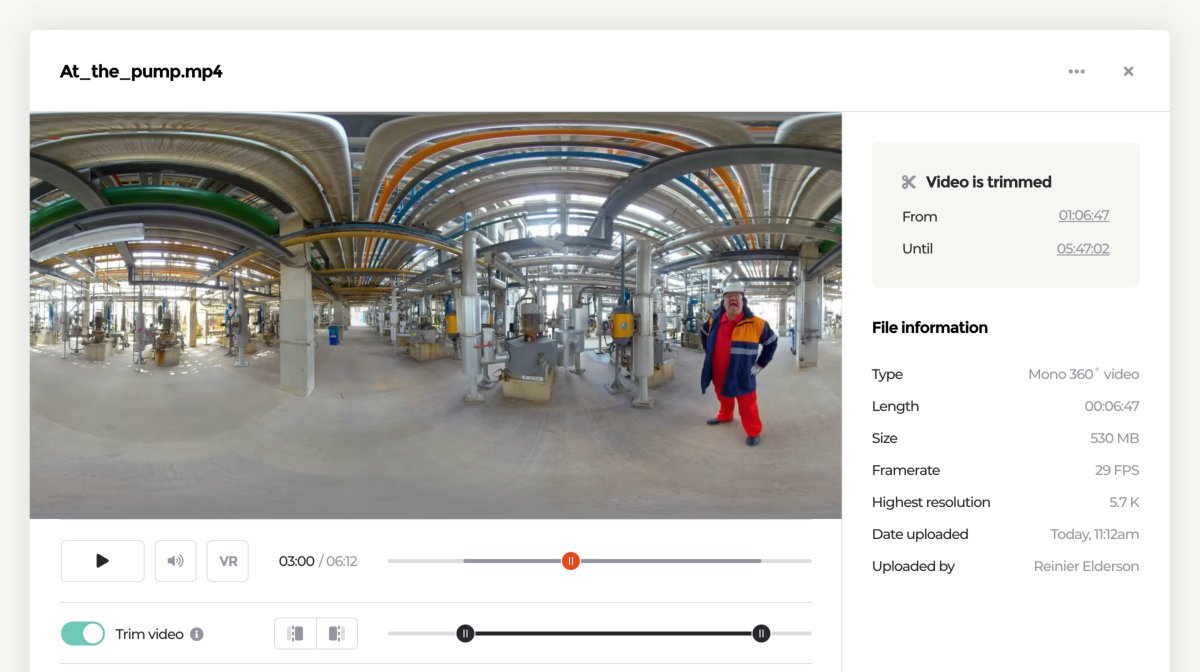Close the At_the_pump.mp4 dialog

click(1128, 71)
